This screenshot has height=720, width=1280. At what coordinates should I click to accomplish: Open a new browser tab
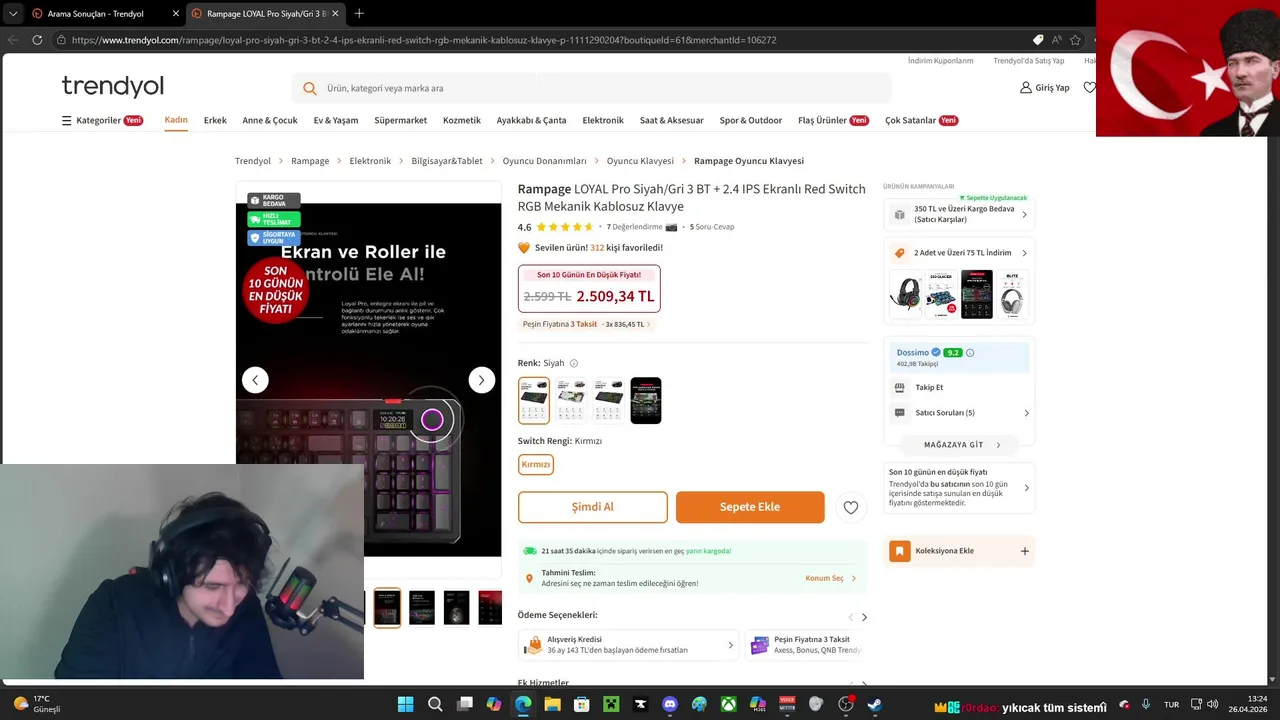click(359, 13)
